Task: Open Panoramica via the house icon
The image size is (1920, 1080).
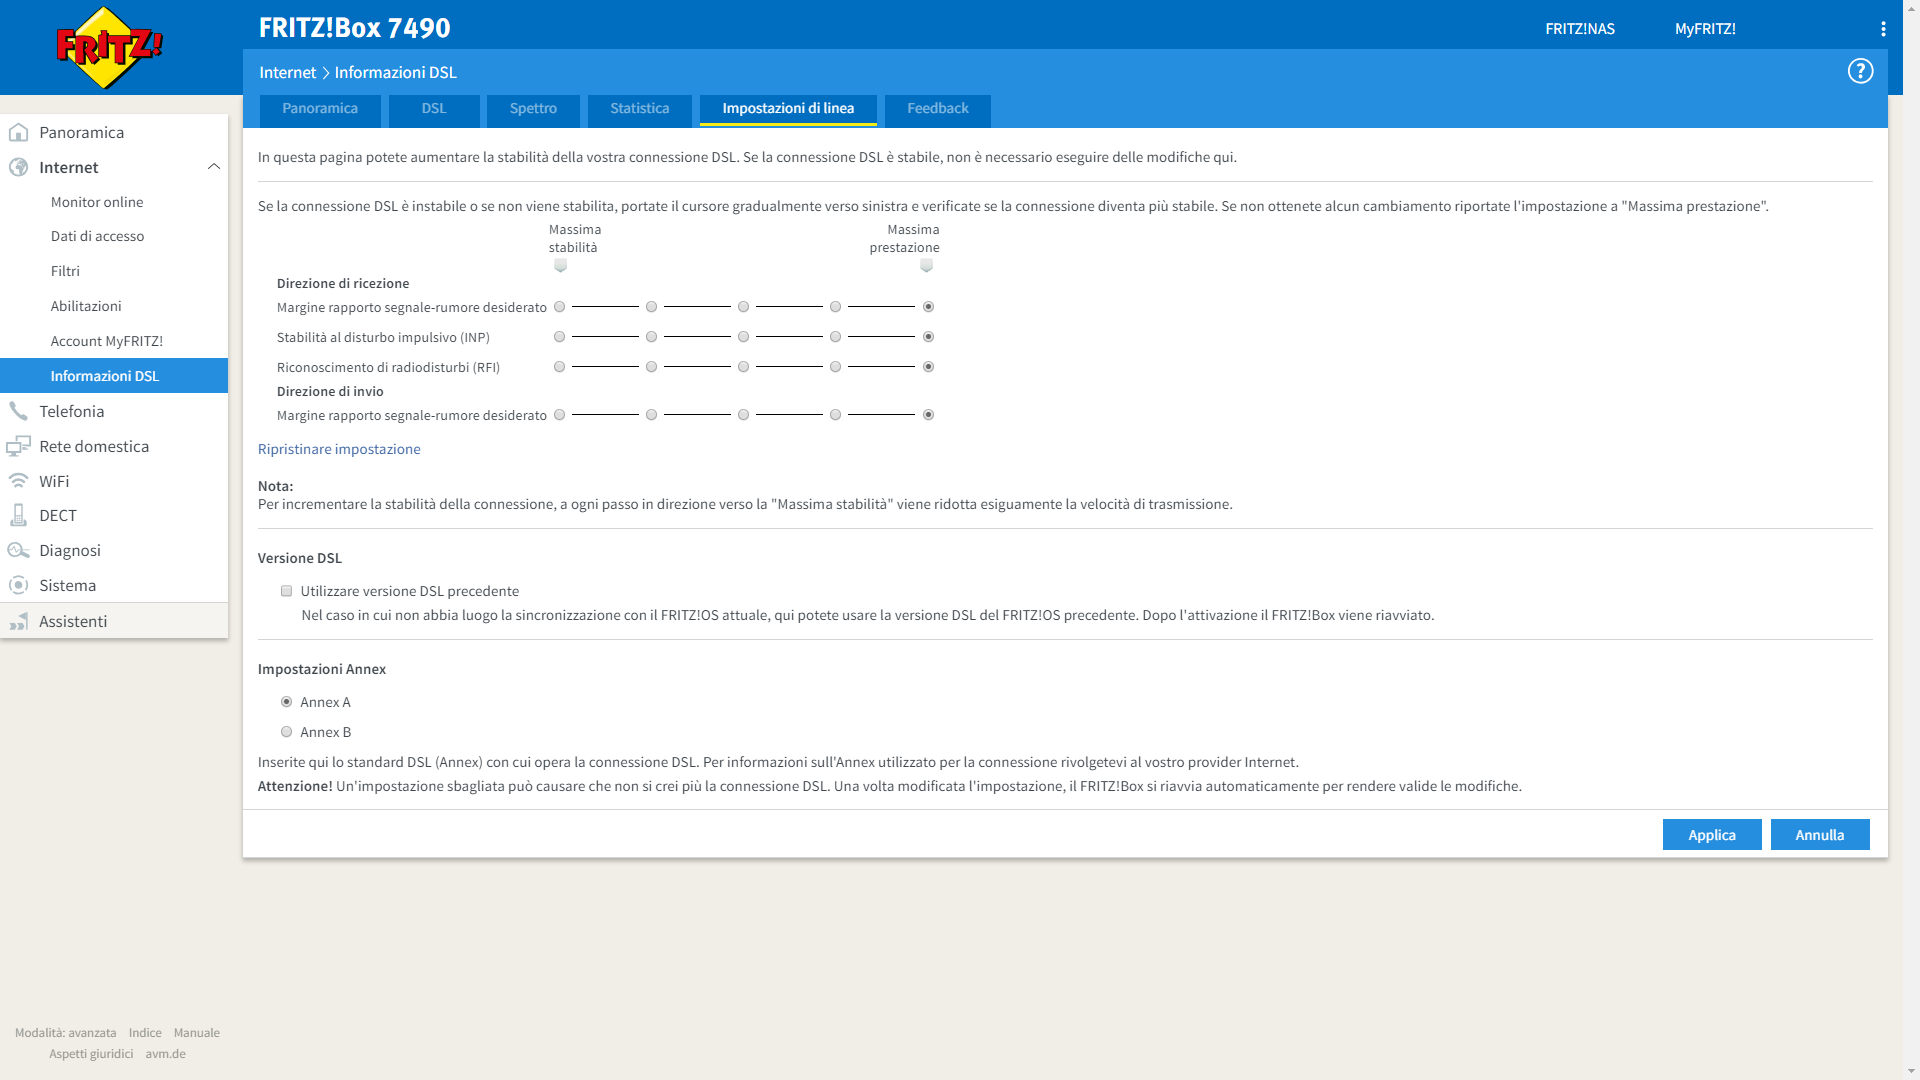Action: (x=18, y=132)
